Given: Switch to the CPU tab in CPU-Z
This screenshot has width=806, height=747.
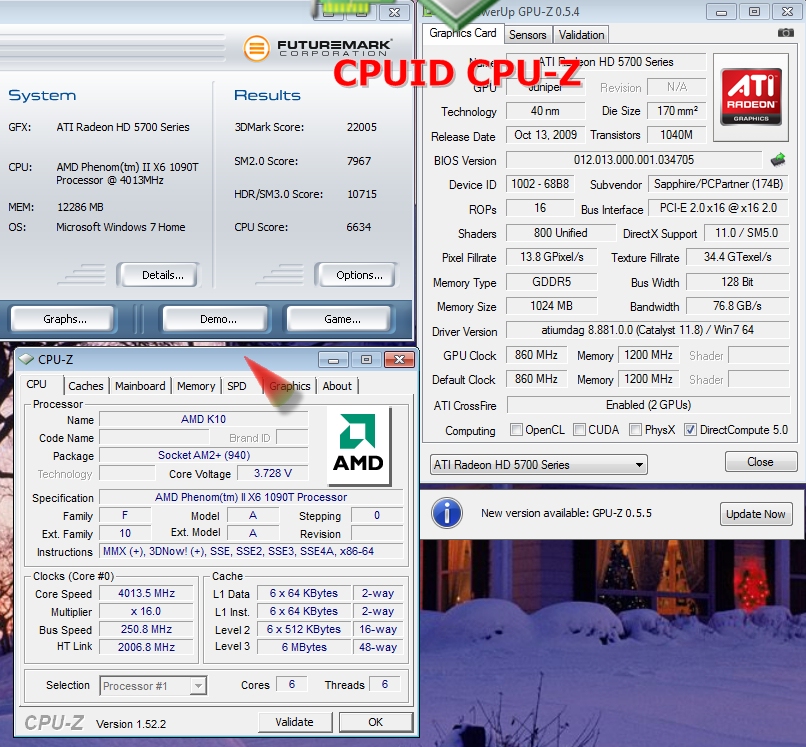Looking at the screenshot, I should [36, 385].
